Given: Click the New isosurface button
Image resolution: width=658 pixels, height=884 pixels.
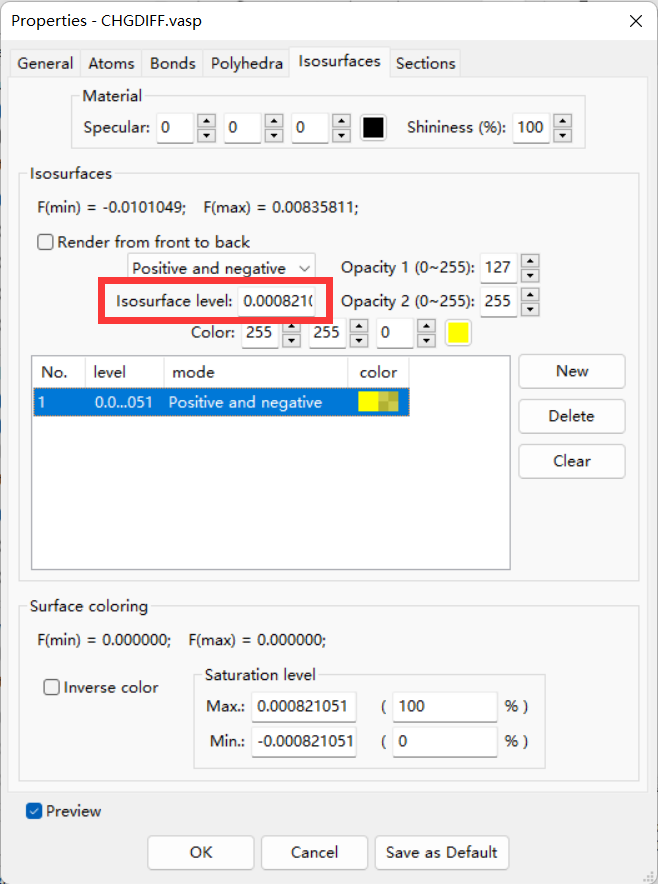Looking at the screenshot, I should (x=572, y=371).
